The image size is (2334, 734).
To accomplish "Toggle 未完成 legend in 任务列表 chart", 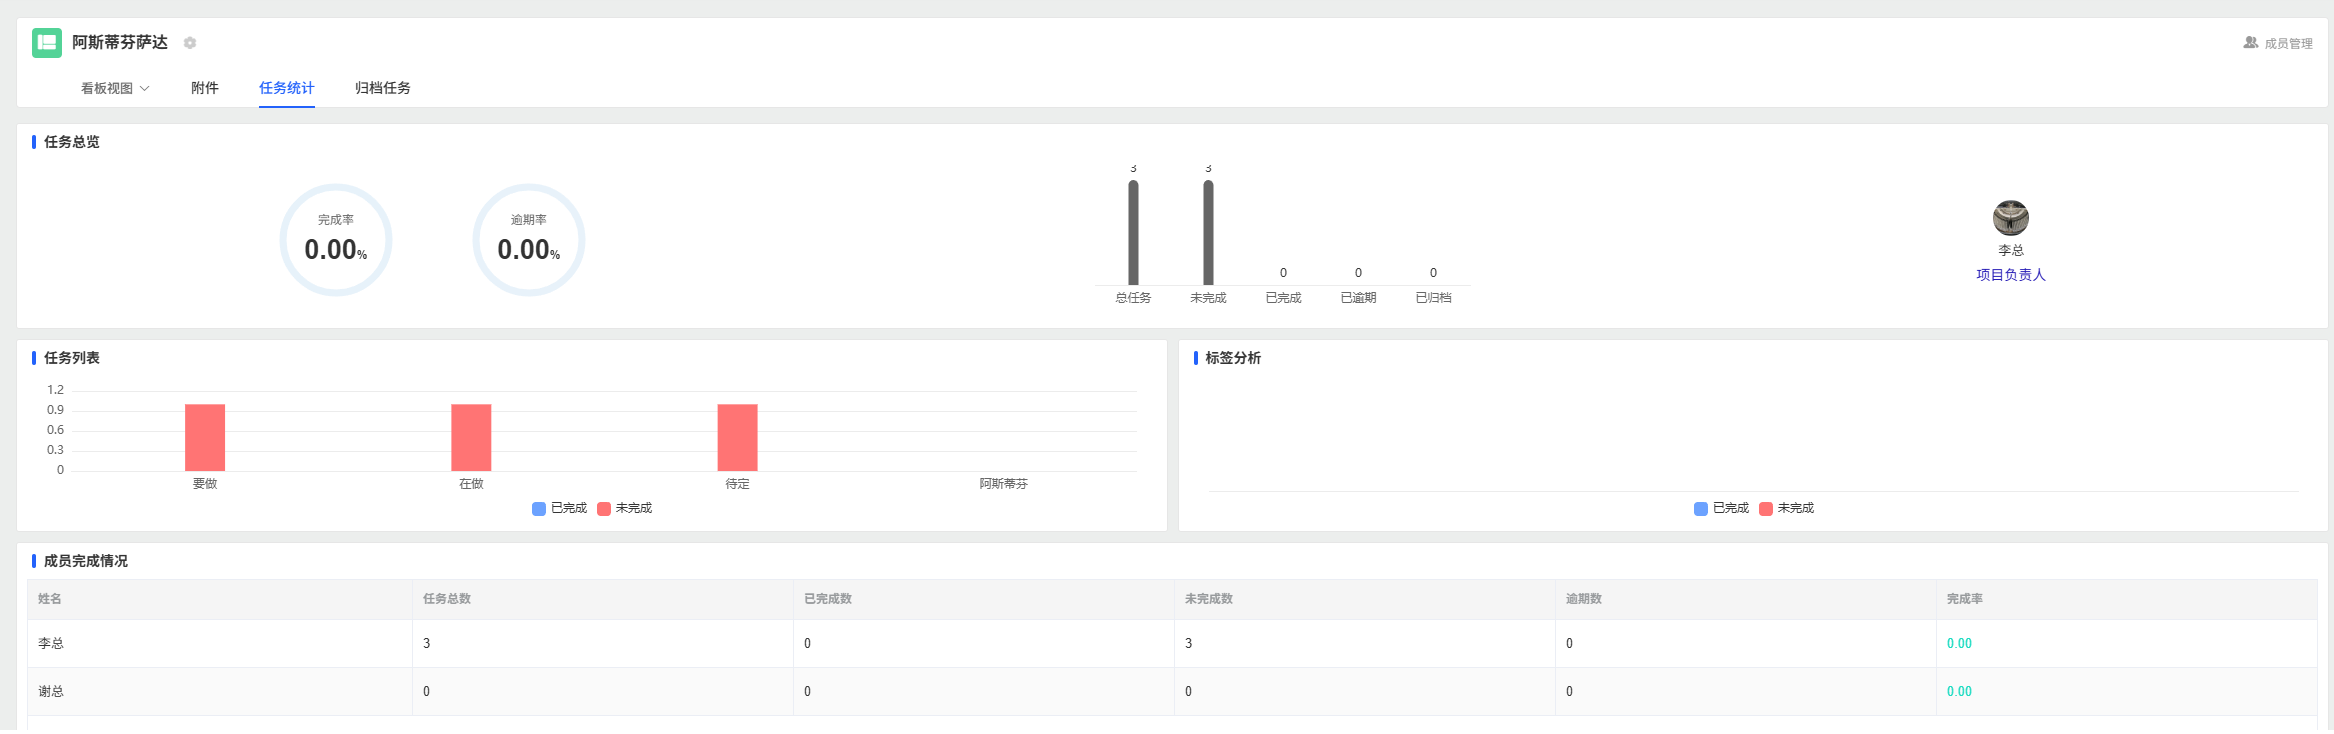I will [625, 508].
